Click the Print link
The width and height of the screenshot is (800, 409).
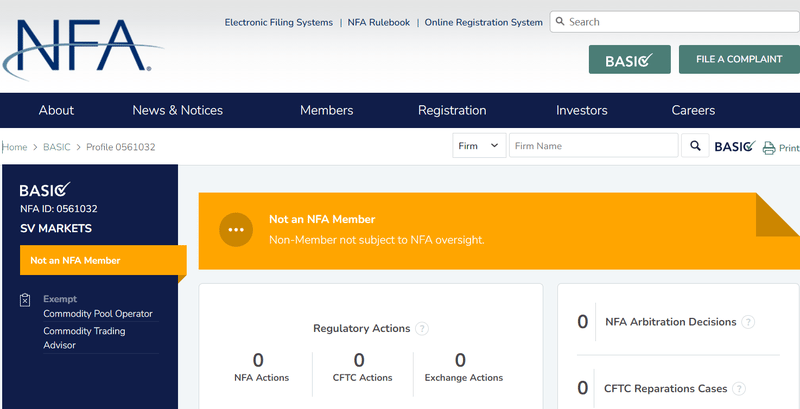tap(789, 148)
